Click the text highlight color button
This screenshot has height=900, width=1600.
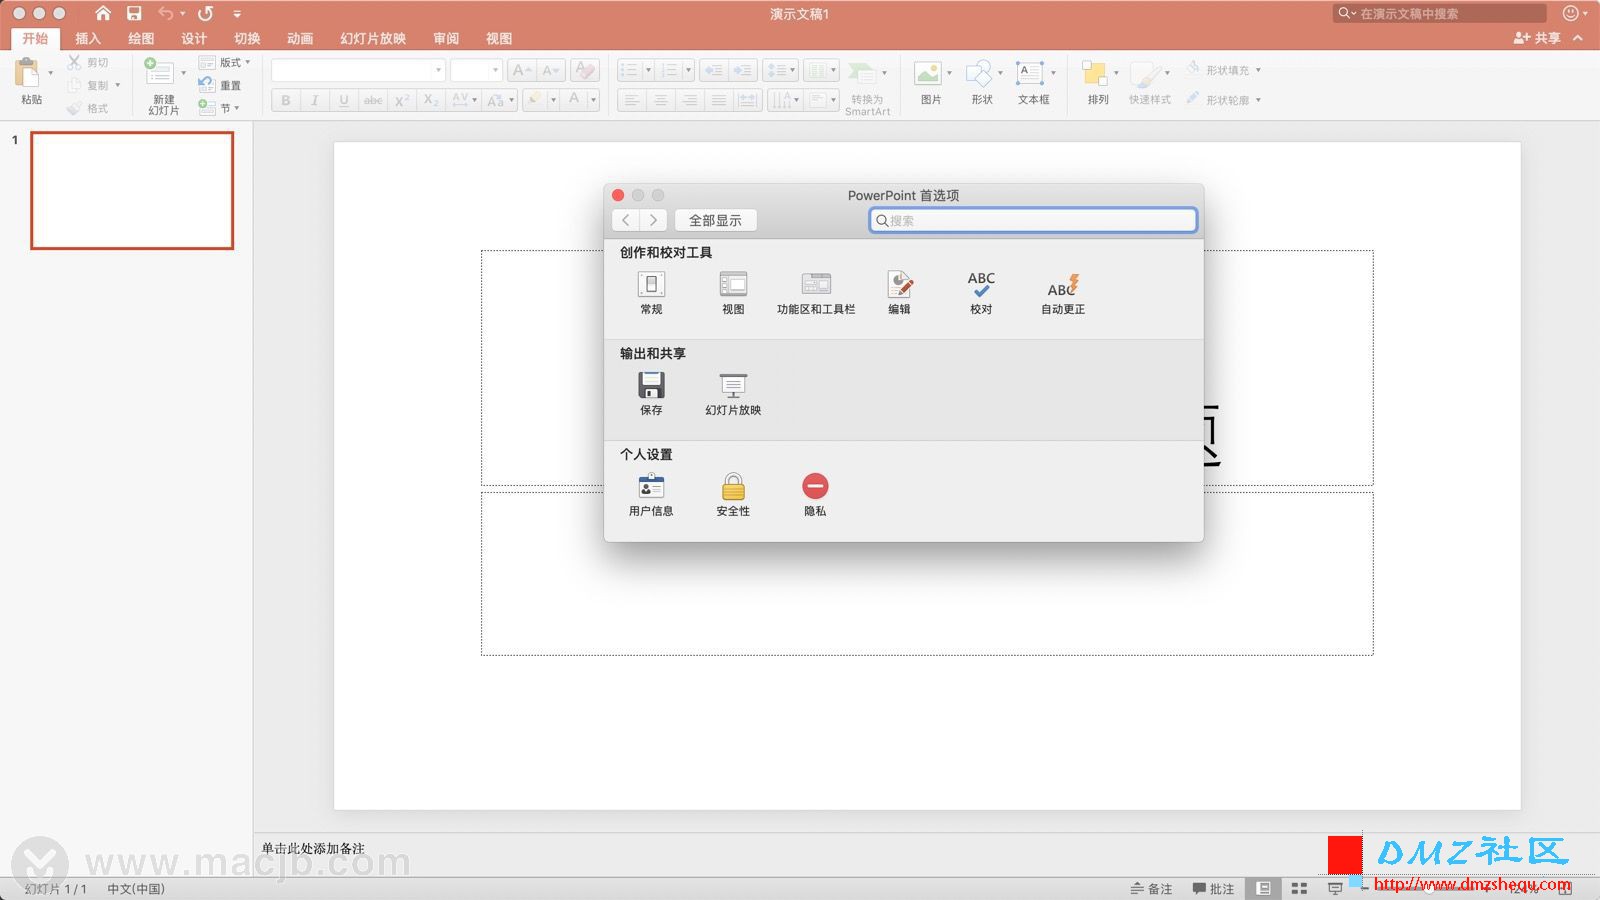click(535, 100)
